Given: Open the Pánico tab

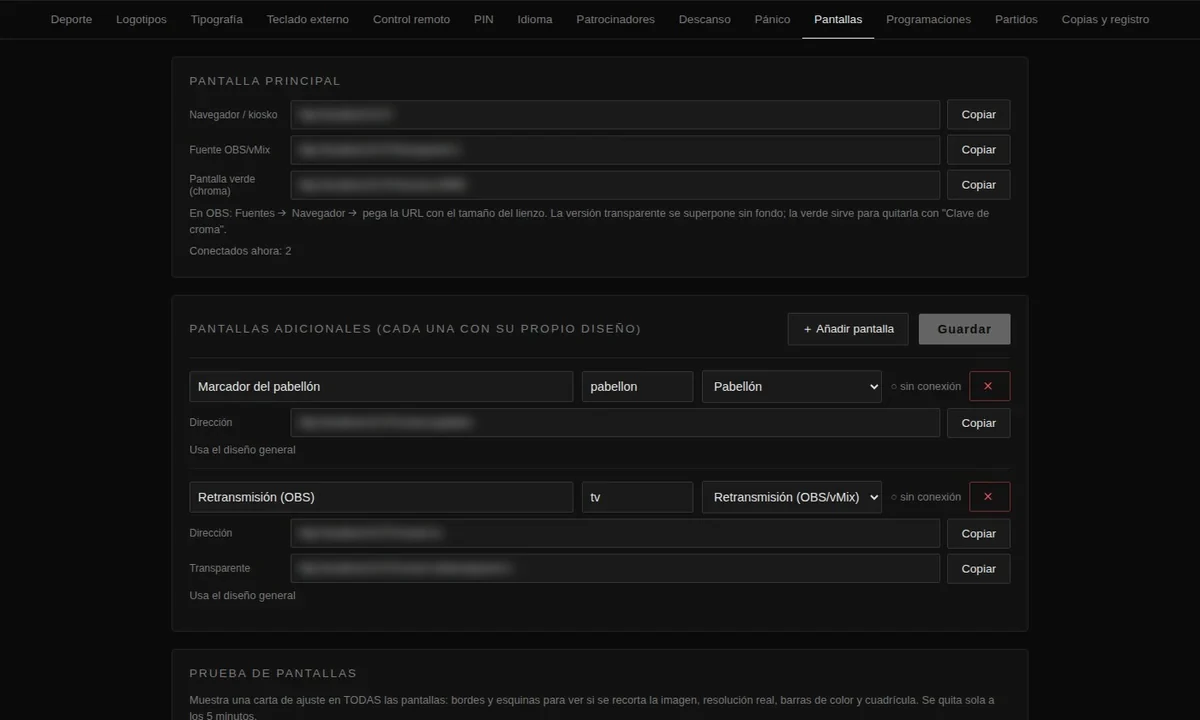Looking at the screenshot, I should [x=772, y=19].
